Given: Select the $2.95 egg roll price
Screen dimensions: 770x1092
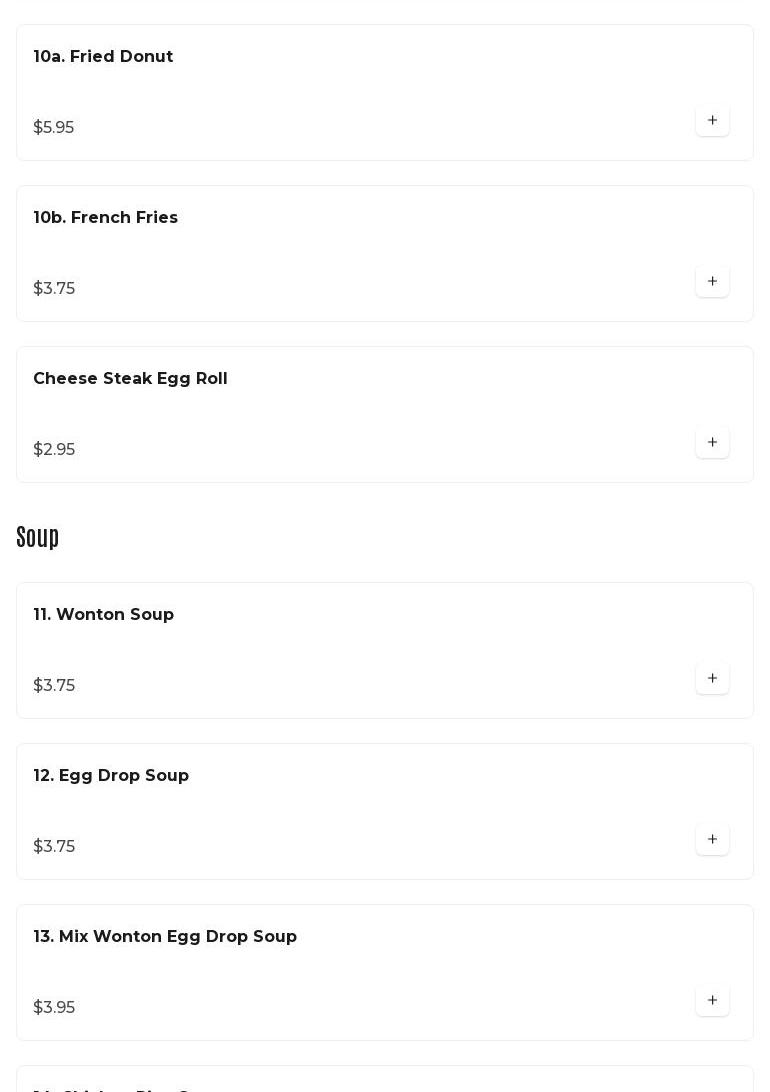Looking at the screenshot, I should [x=54, y=450].
